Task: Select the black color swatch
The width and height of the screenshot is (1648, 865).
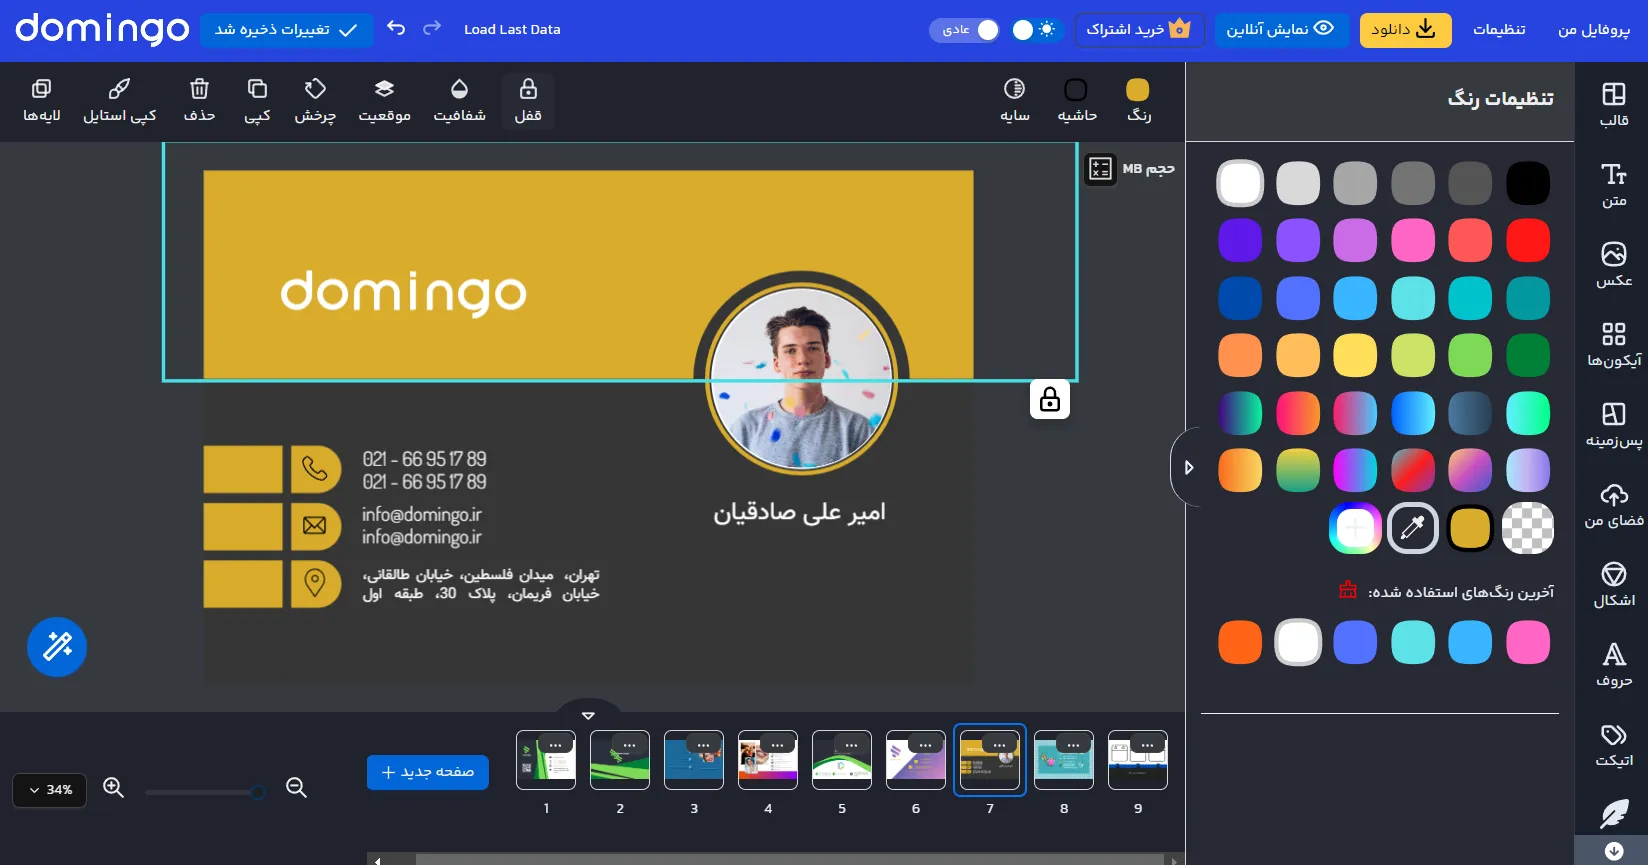Action: coord(1527,183)
